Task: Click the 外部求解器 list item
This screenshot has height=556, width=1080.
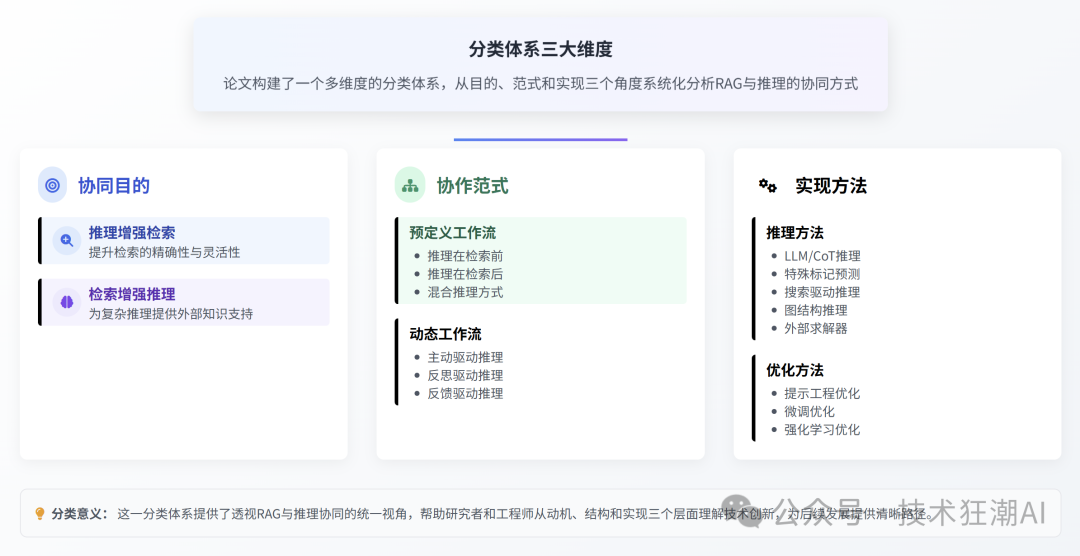Action: coord(816,328)
